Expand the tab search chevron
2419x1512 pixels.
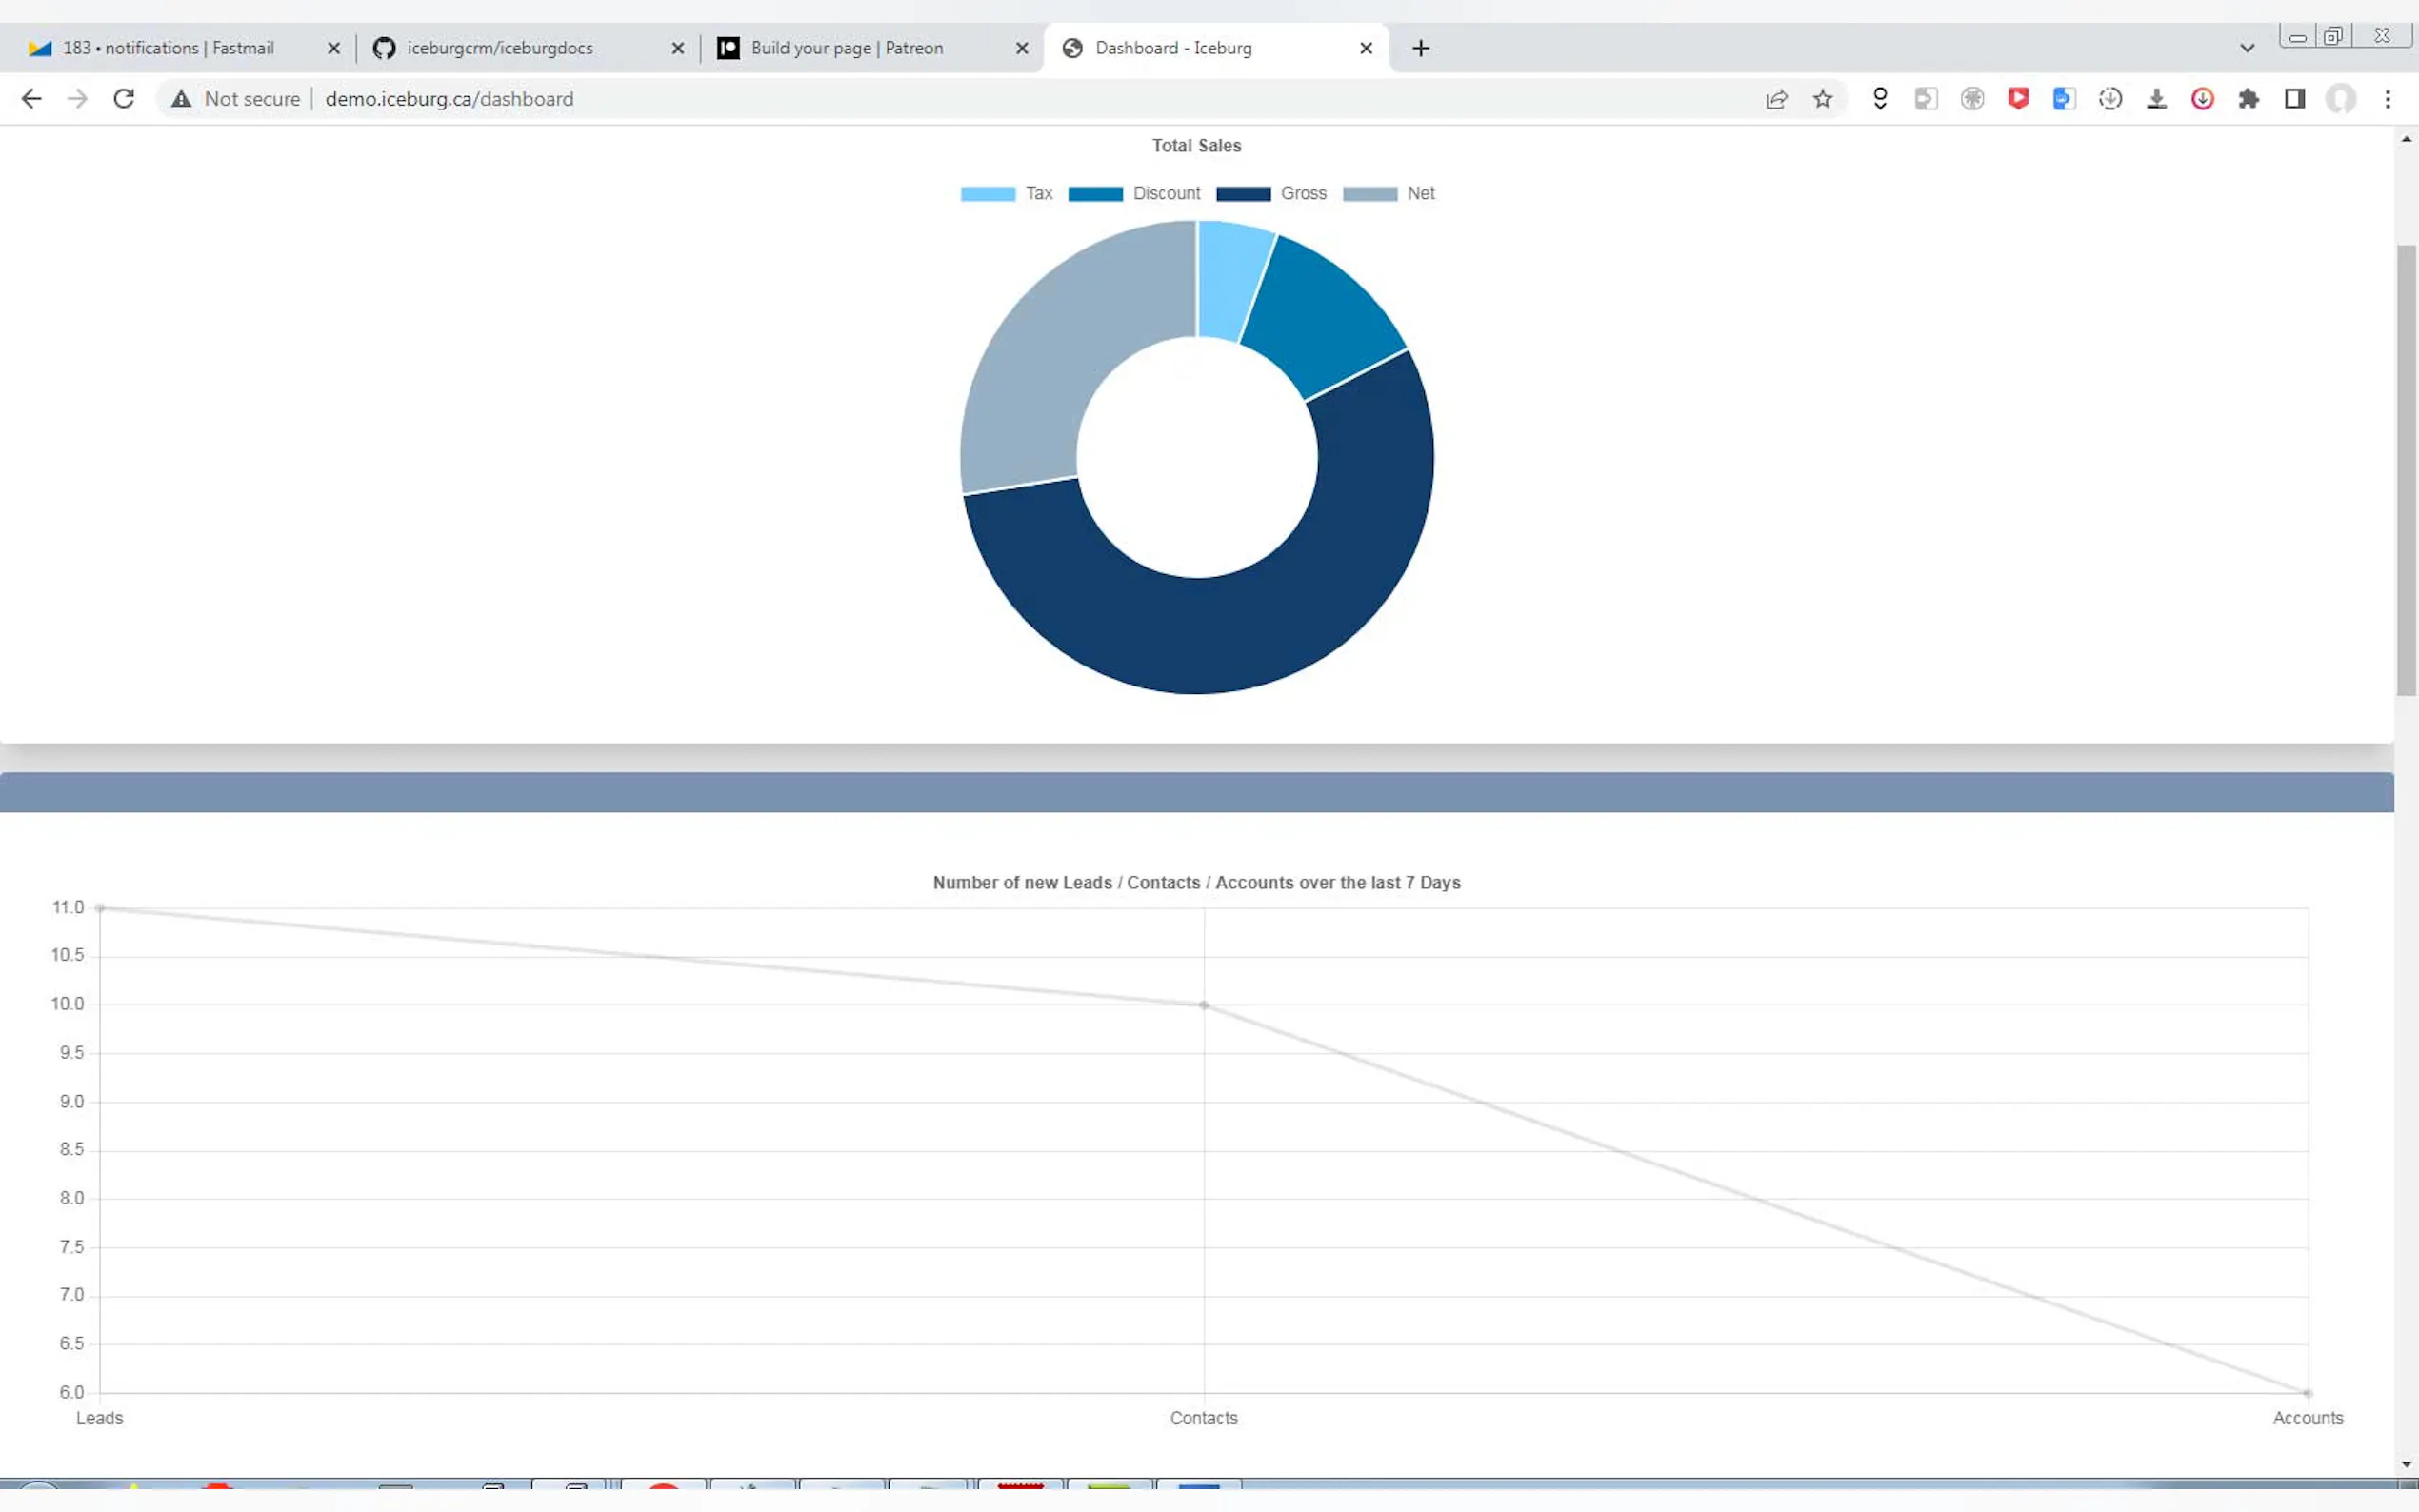click(x=2247, y=48)
